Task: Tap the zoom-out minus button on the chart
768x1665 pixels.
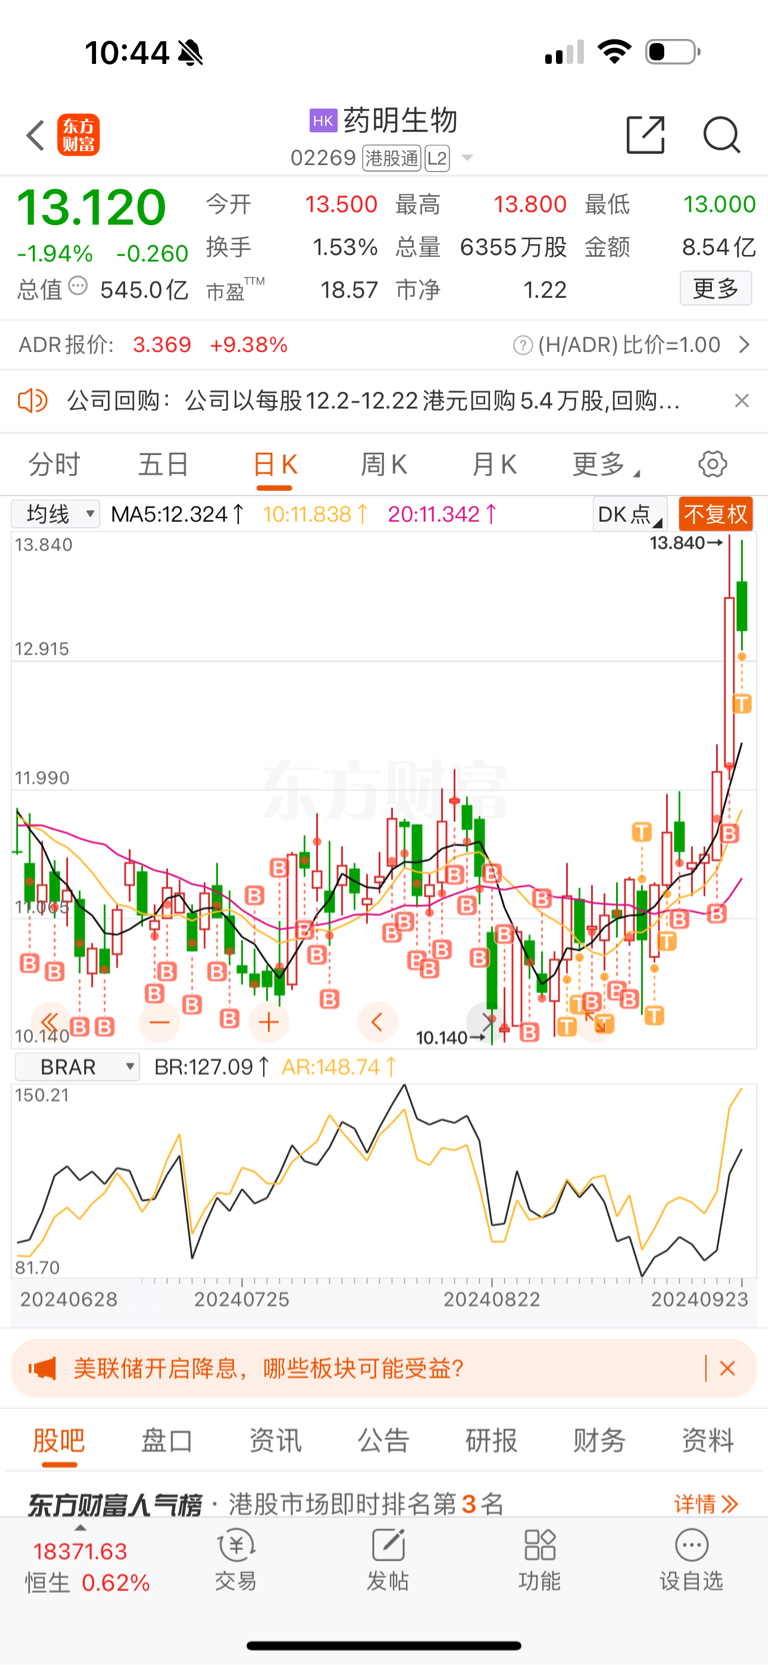Action: pyautogui.click(x=160, y=1022)
